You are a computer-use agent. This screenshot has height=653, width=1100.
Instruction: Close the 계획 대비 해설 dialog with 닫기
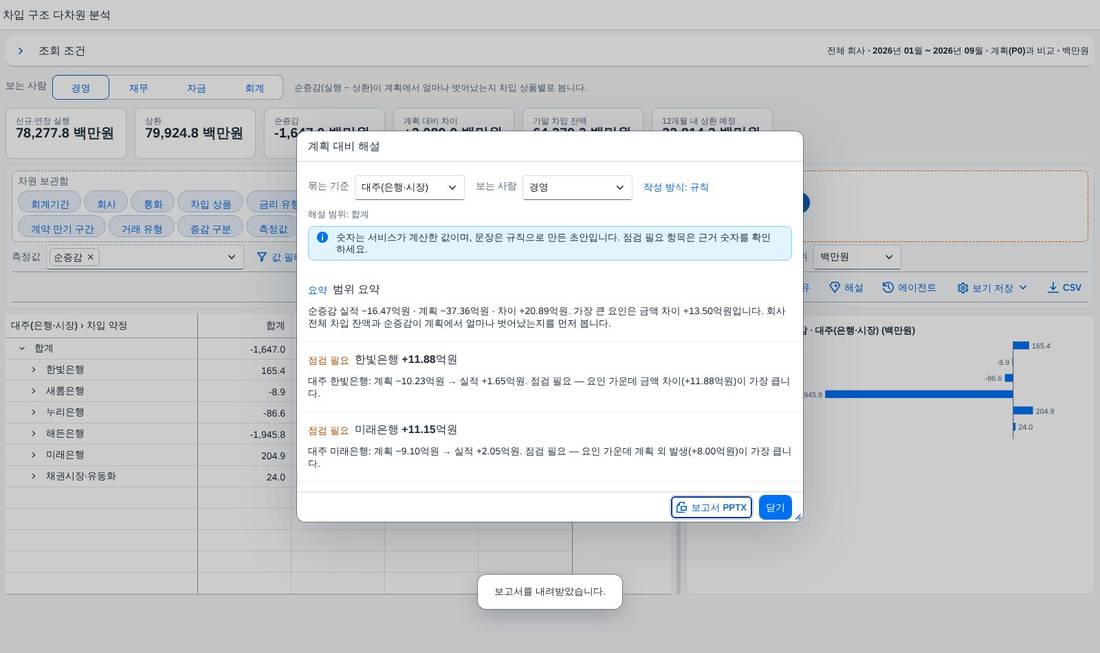click(775, 507)
